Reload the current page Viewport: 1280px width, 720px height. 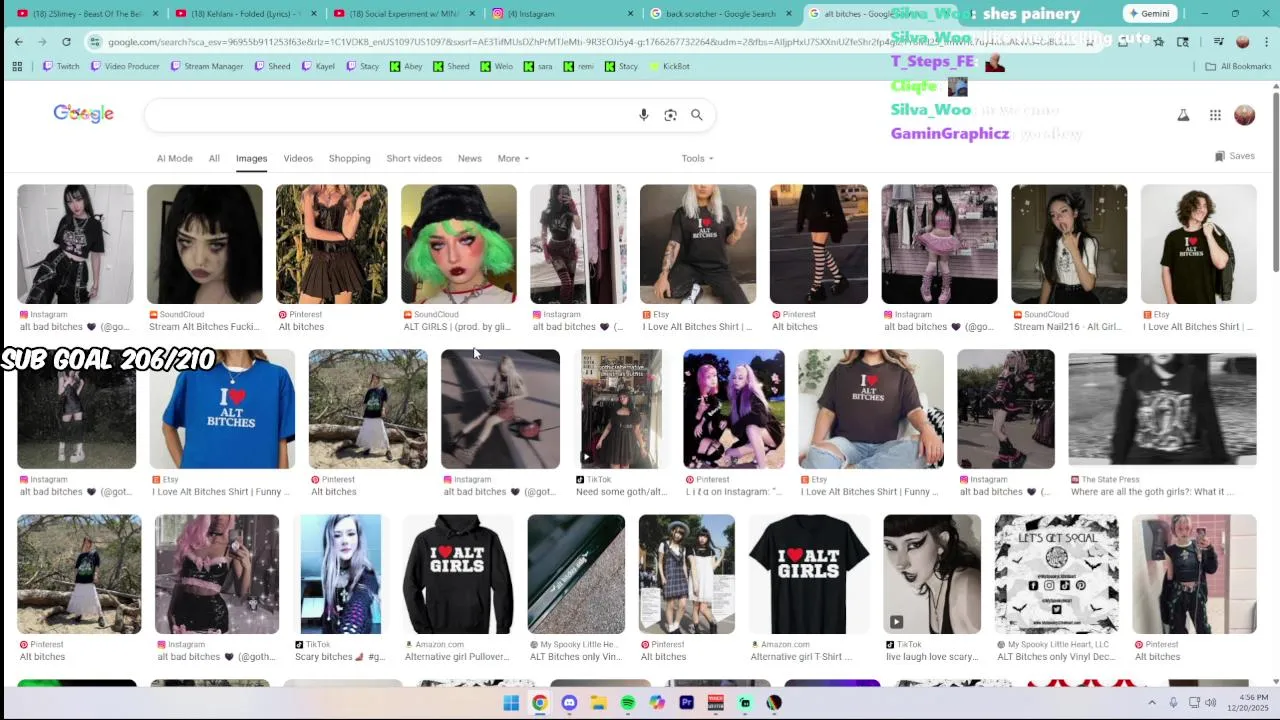pos(66,41)
